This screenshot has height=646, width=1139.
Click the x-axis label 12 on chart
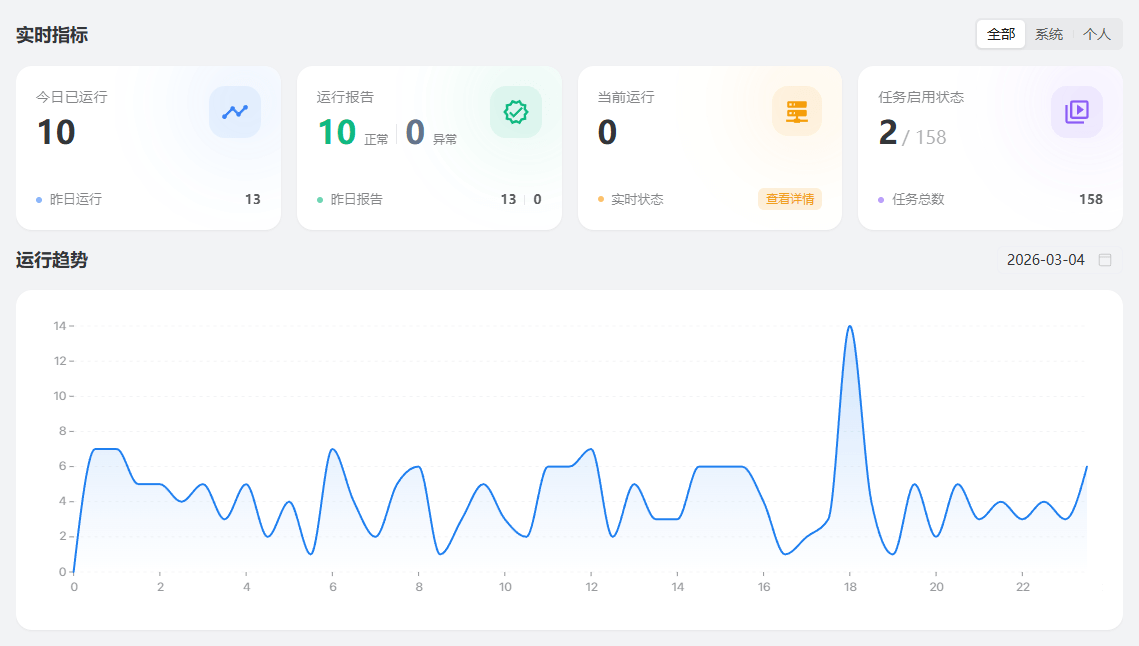click(591, 587)
